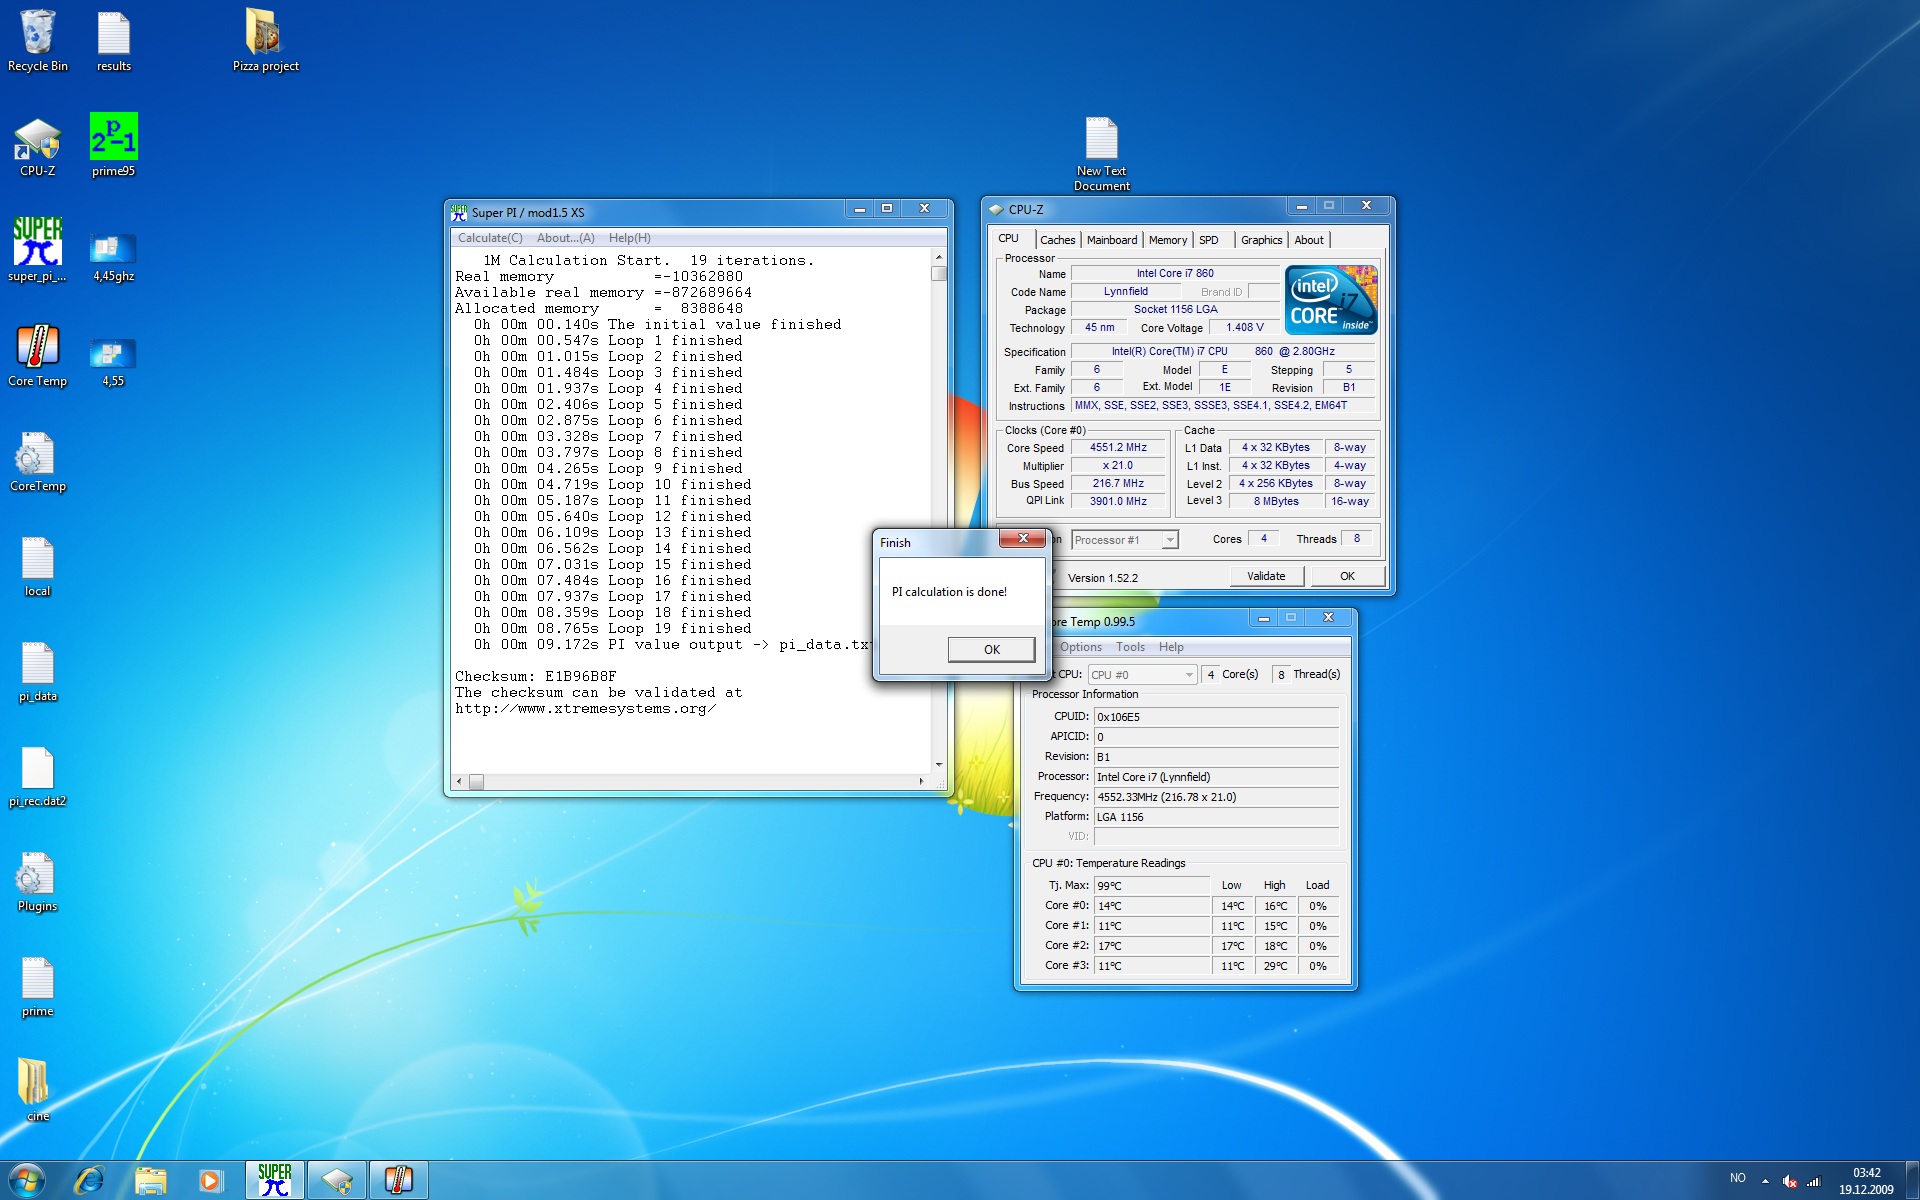Click the muted volume tray icon

[x=1789, y=1180]
